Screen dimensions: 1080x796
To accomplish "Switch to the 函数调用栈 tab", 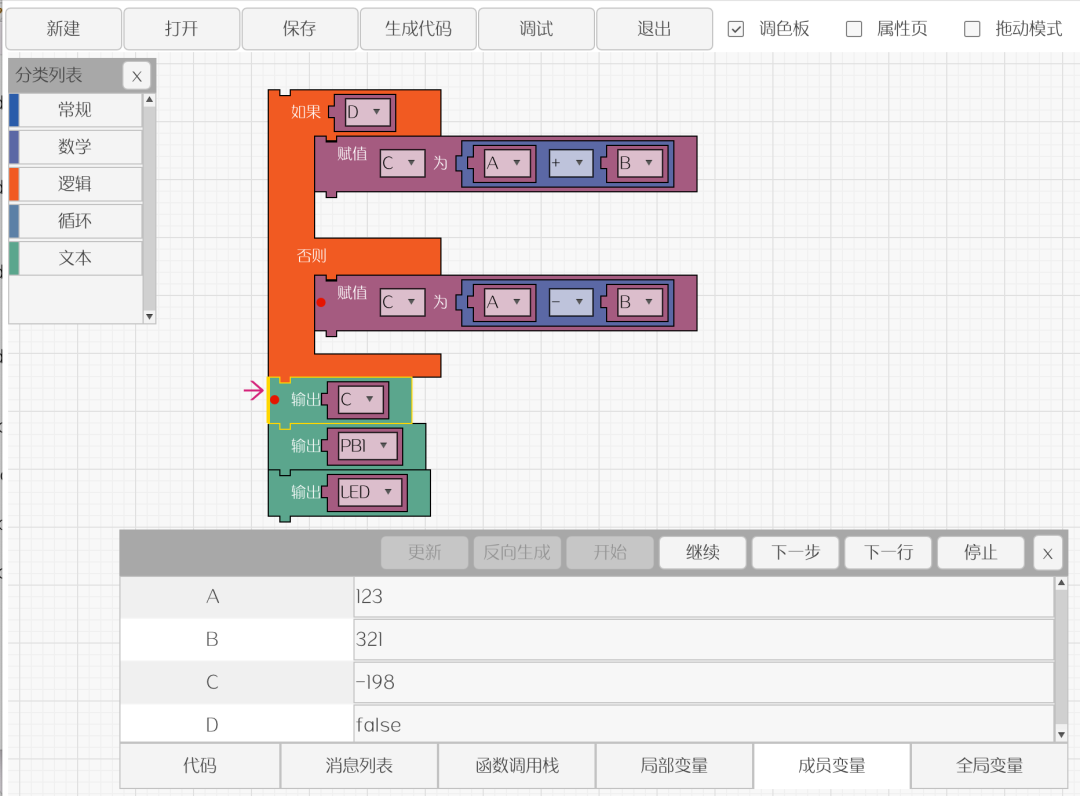I will (516, 766).
